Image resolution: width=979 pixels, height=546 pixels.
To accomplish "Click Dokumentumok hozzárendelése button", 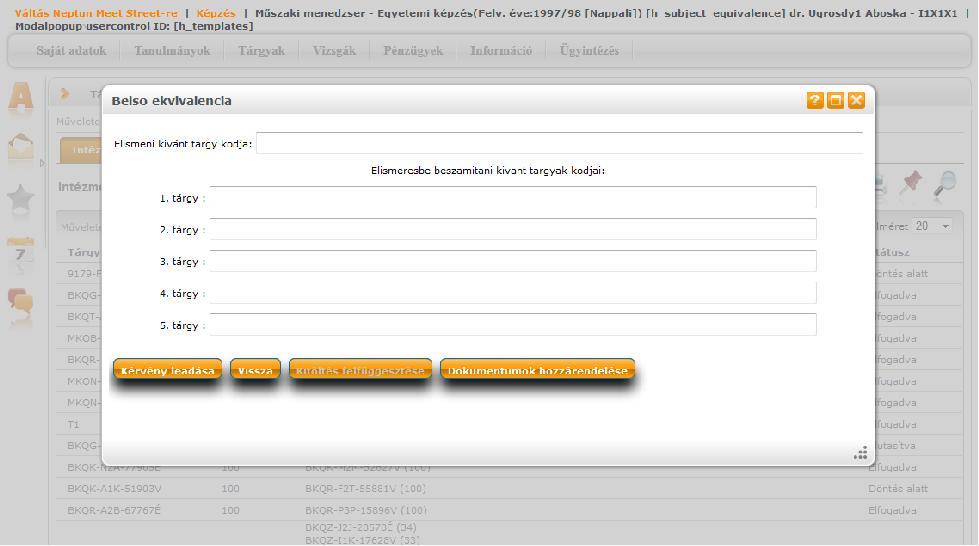I will point(538,370).
